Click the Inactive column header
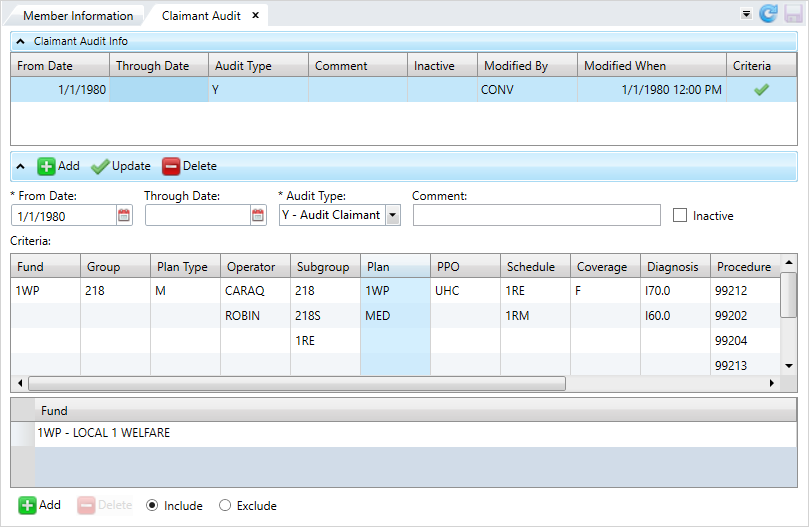Viewport: 809px width, 527px height. 442,66
